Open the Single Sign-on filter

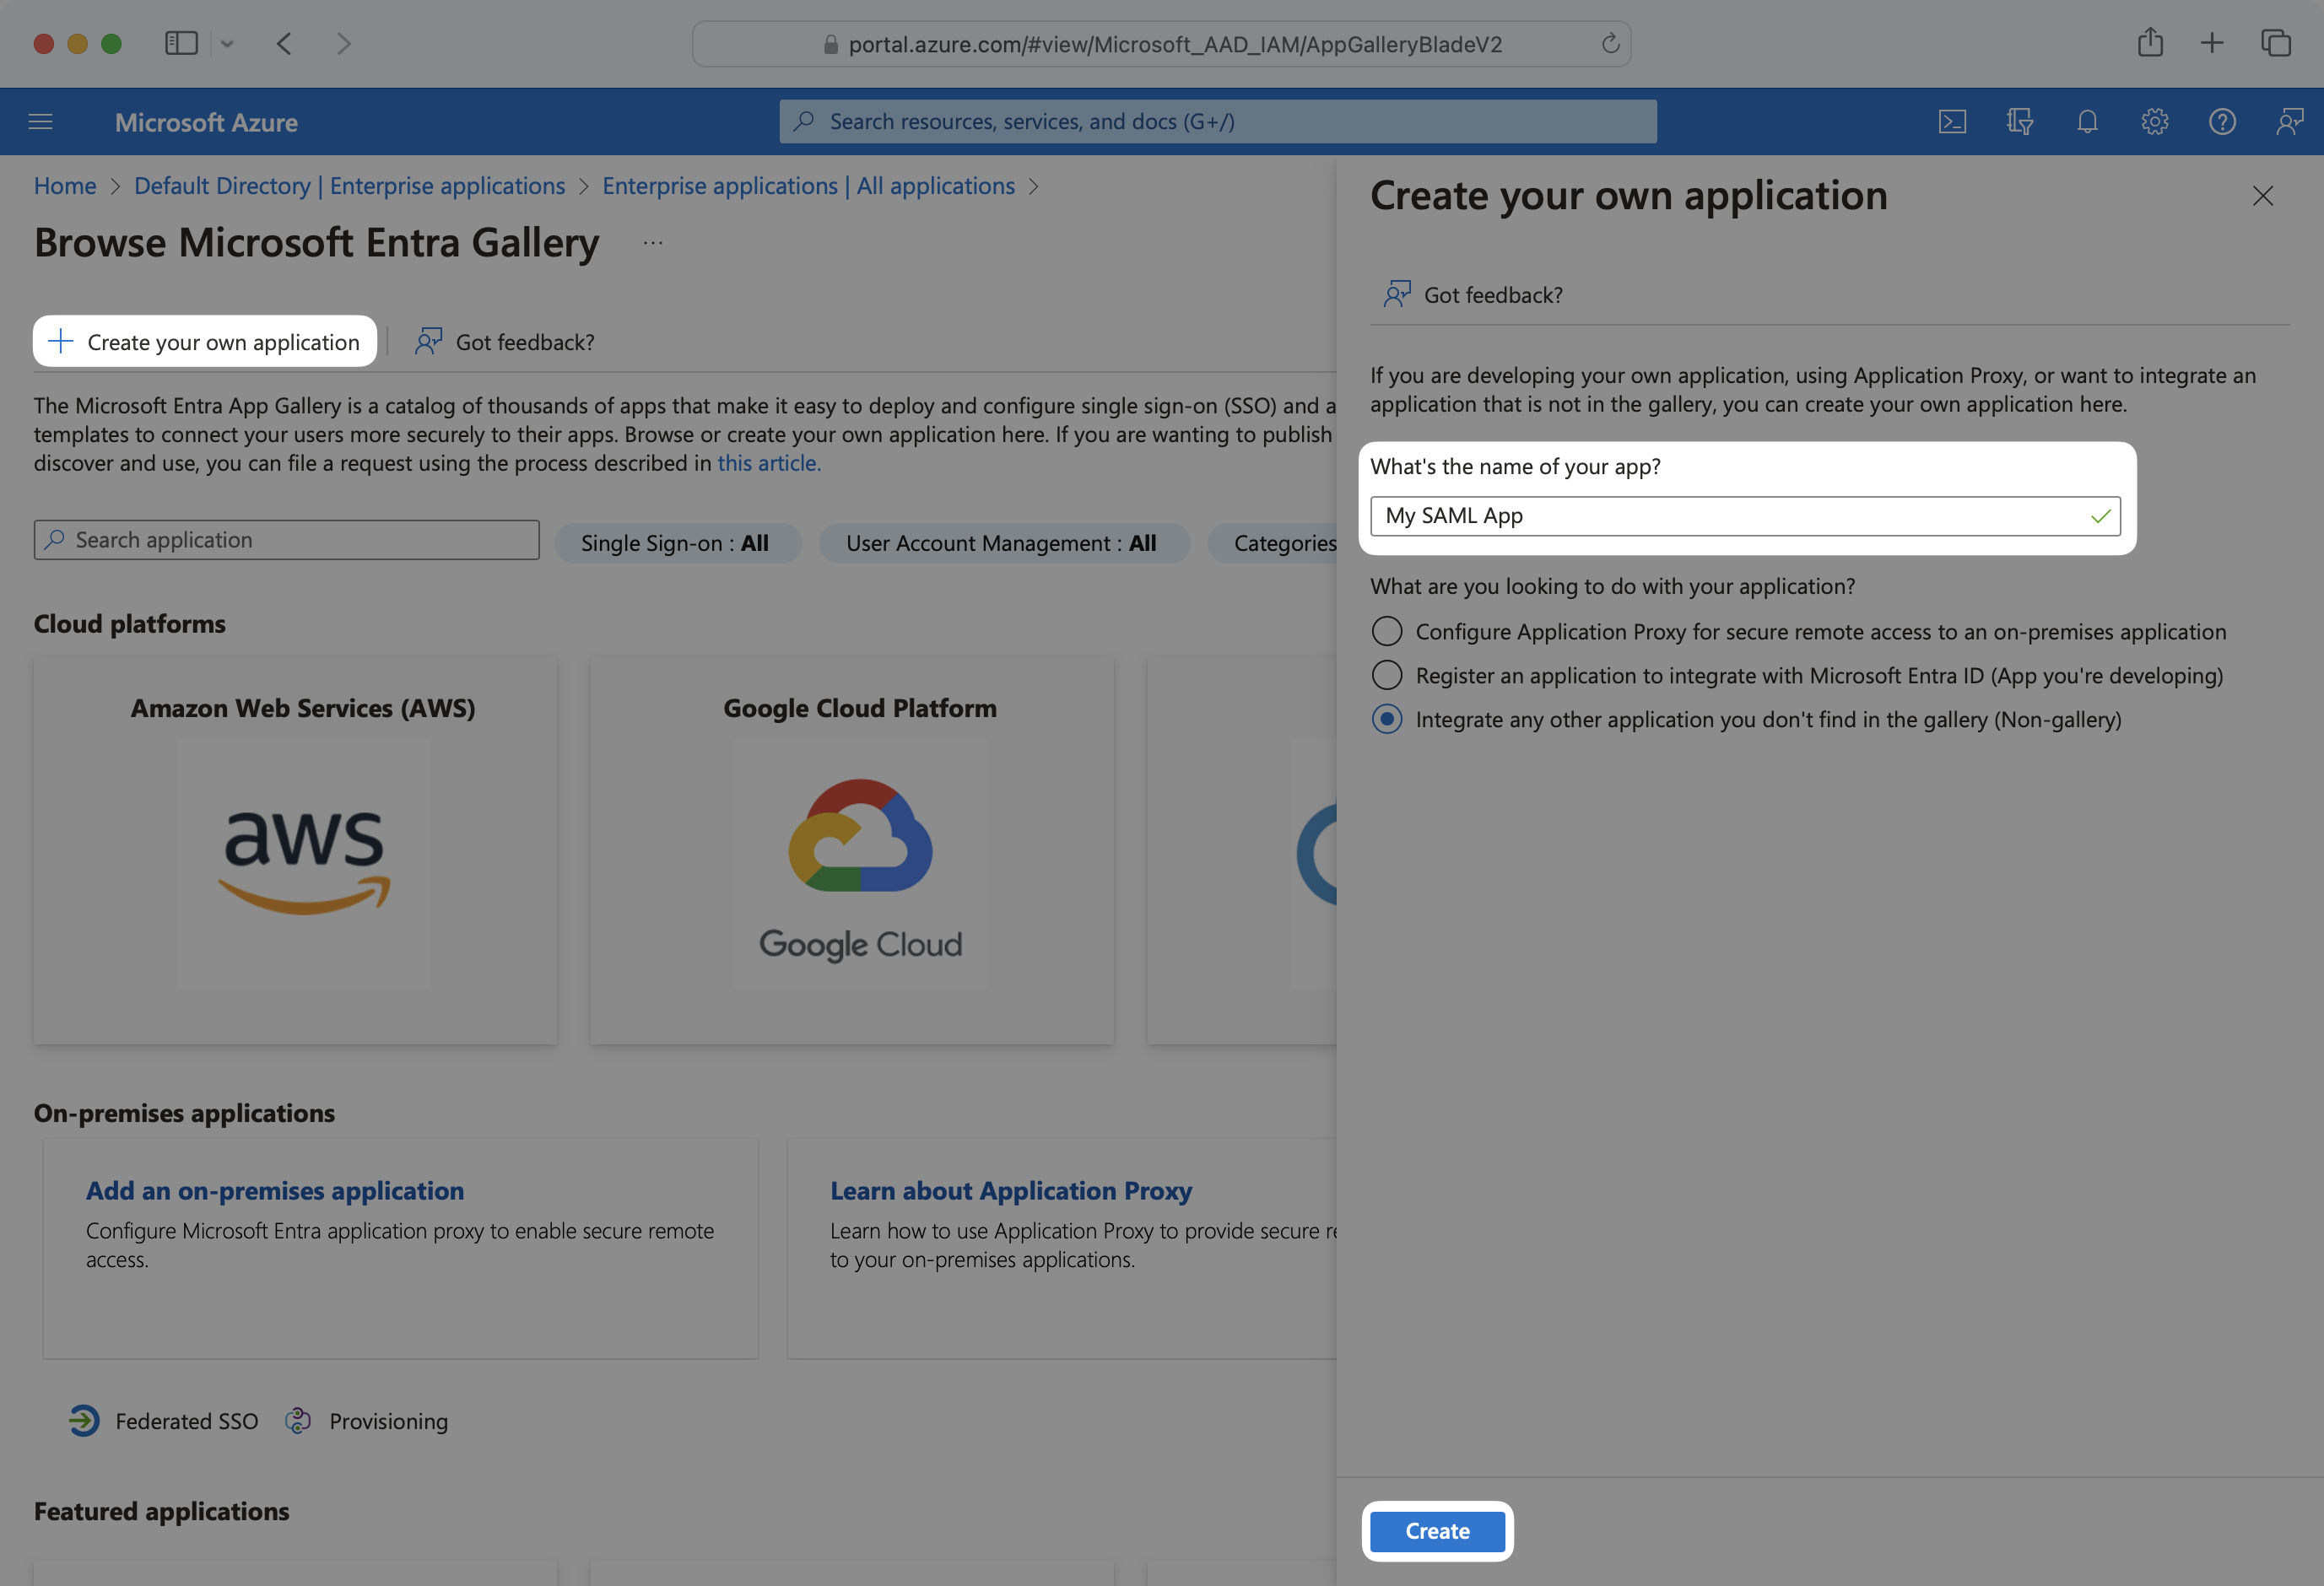point(678,543)
